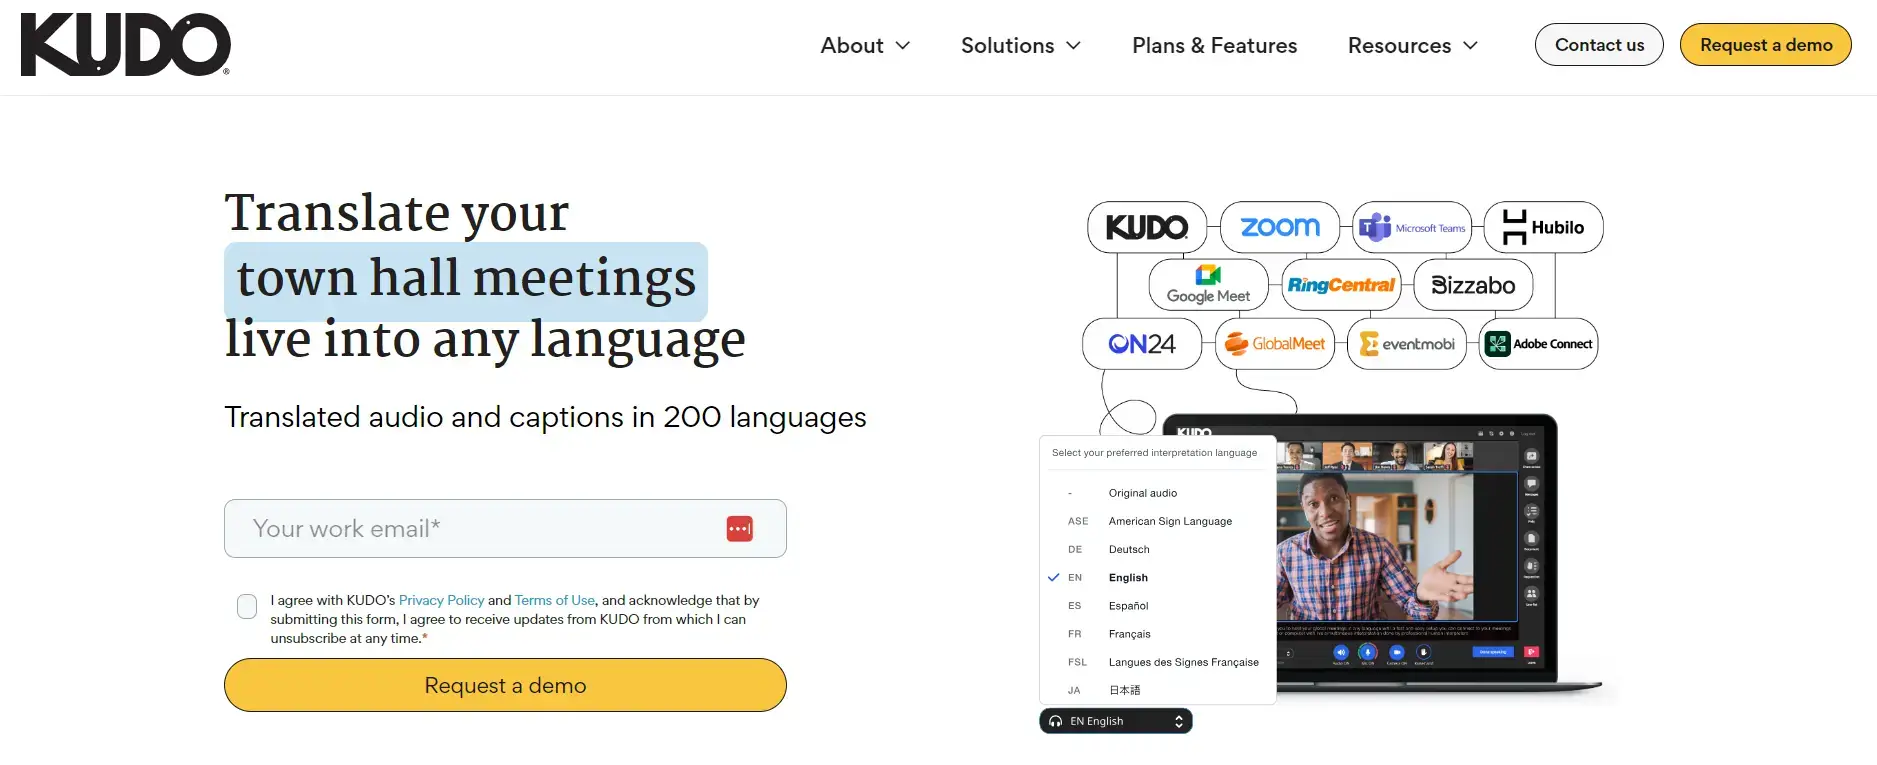Open the Resources menu
Image resolution: width=1877 pixels, height=765 pixels.
(x=1413, y=45)
